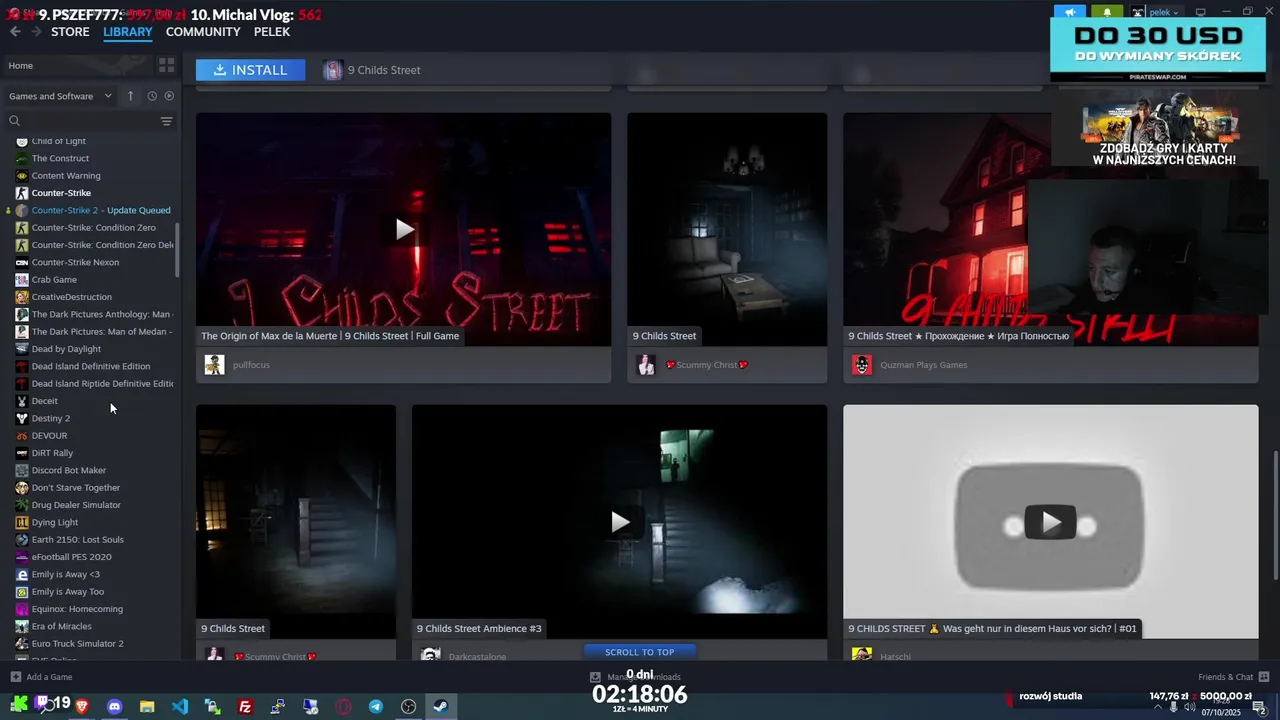Click the Darkcastalone author name
Screen dimensions: 1280x720
(477, 656)
